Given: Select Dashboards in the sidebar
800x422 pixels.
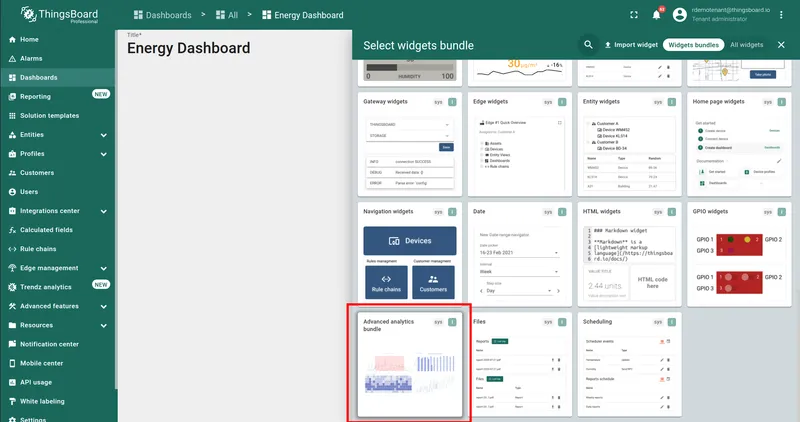Looking at the screenshot, I should tap(58, 78).
